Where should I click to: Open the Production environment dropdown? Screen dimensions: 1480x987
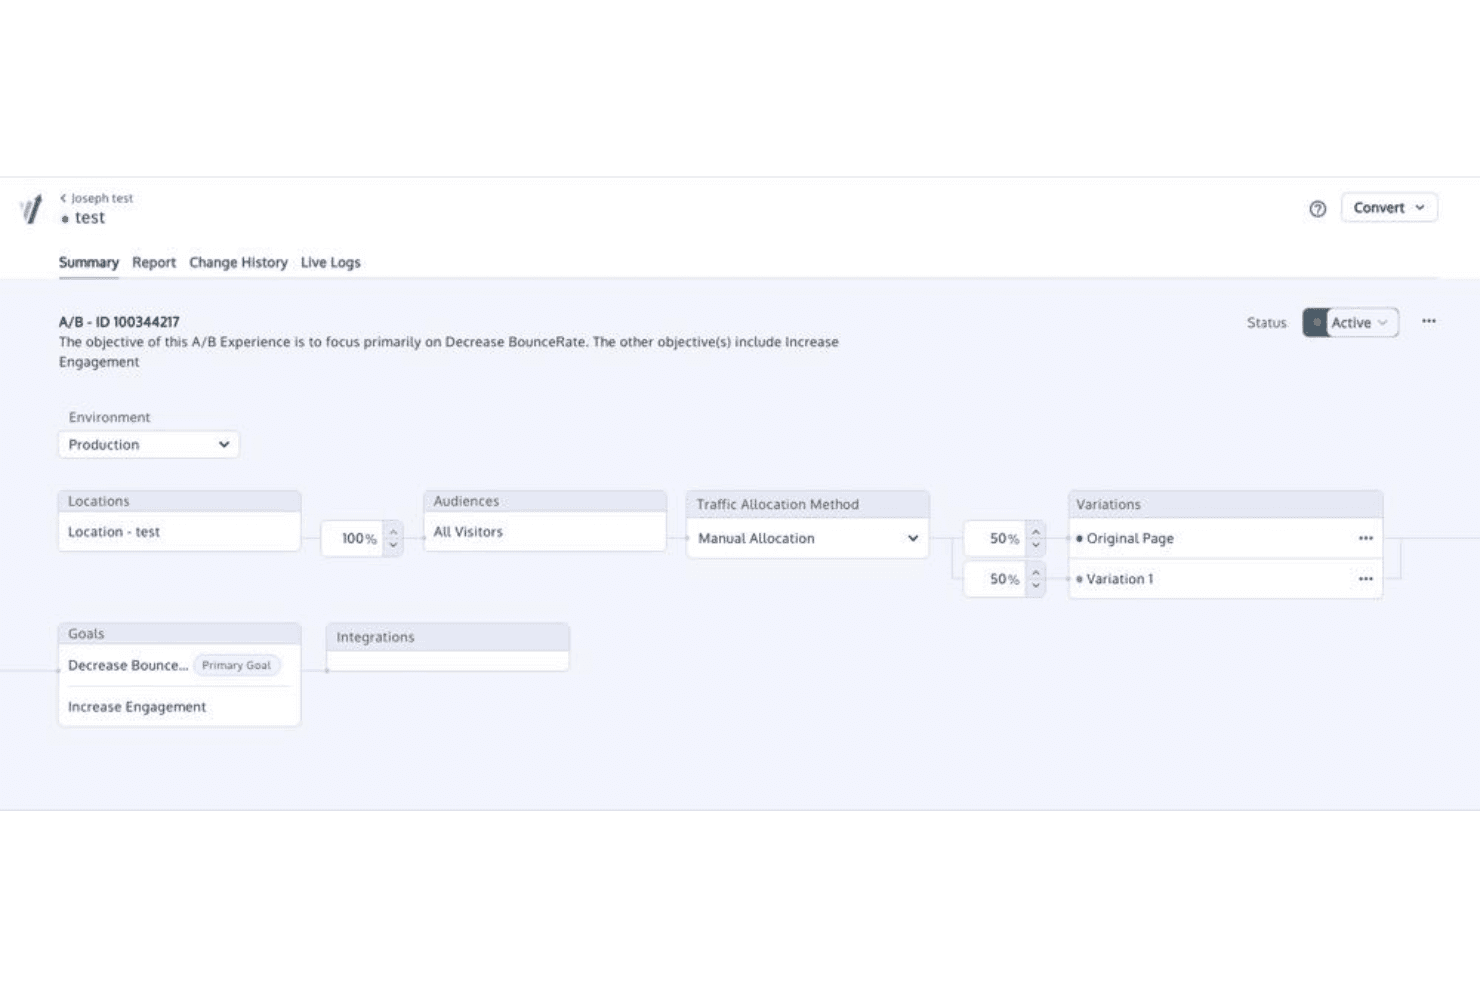coord(148,444)
